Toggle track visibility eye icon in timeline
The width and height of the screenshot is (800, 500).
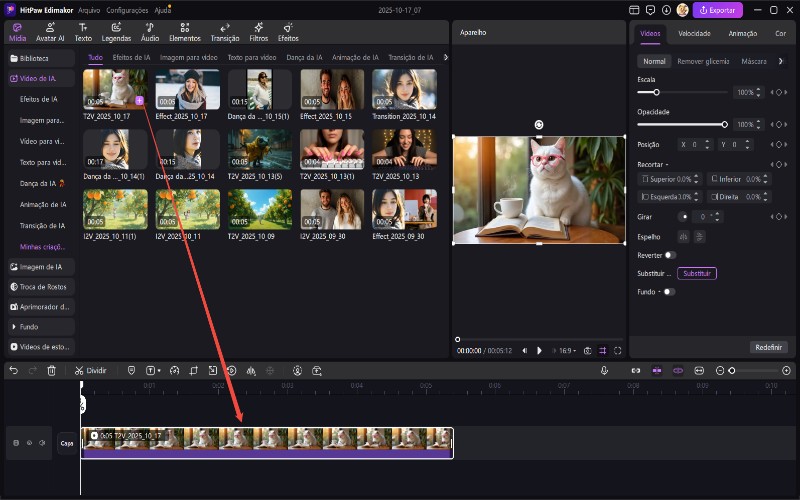(x=29, y=443)
